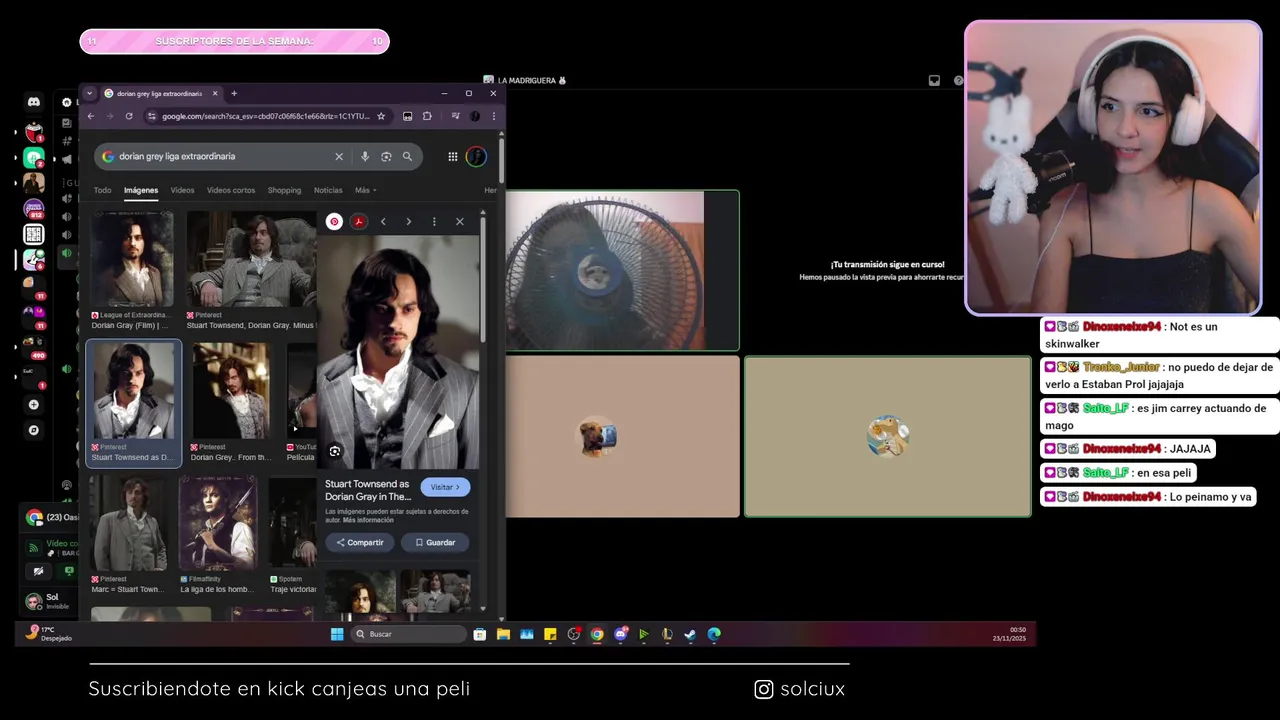The width and height of the screenshot is (1280, 720).
Task: Switch to Todo results tab
Action: (x=102, y=190)
